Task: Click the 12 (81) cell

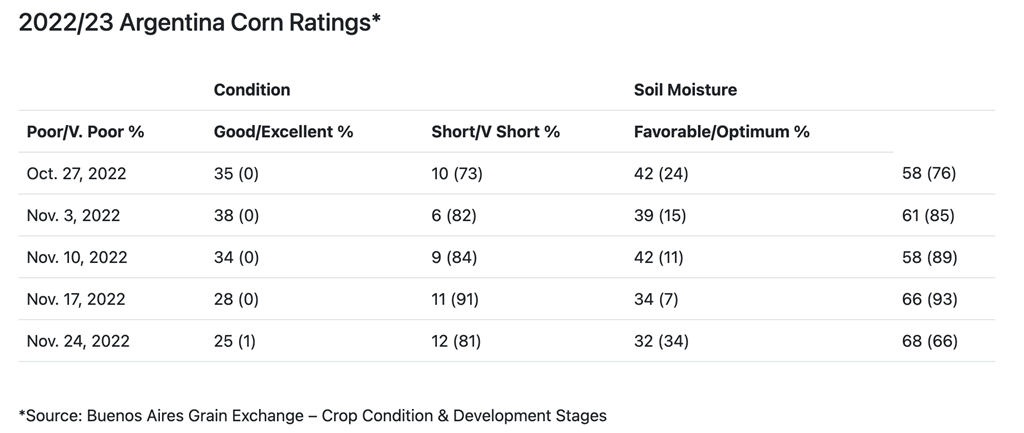Action: pos(456,342)
